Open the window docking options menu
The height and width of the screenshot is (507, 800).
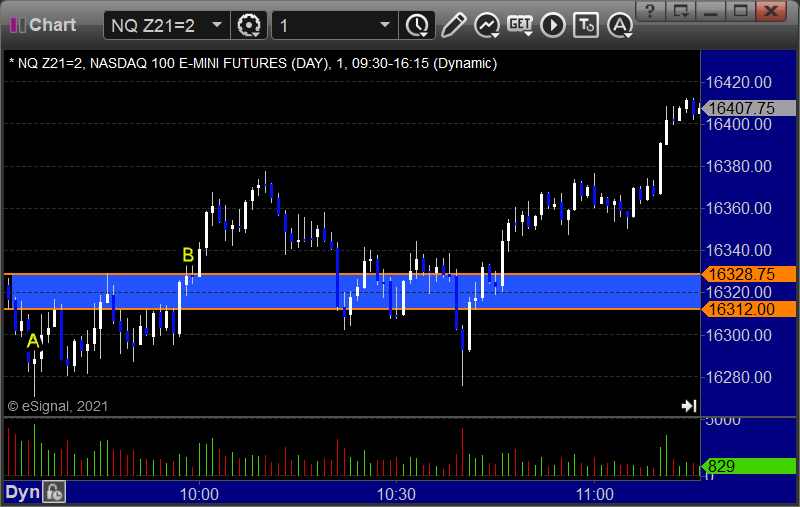click(x=681, y=11)
